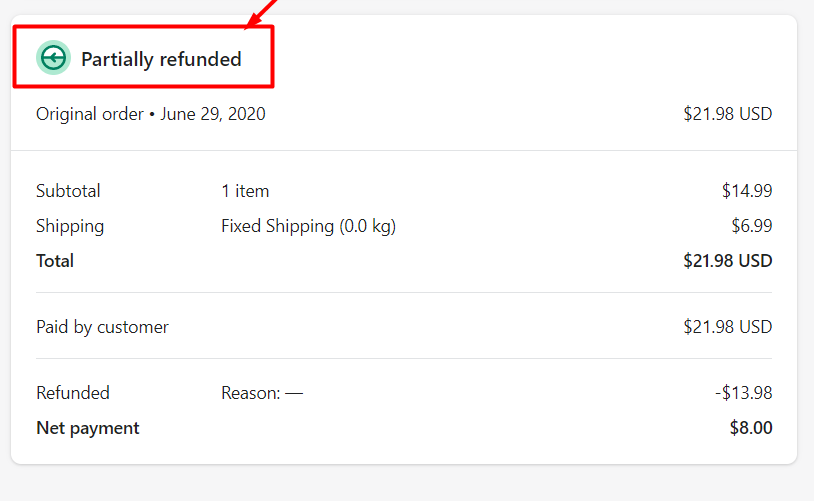Click the refund "Reason: —" text
814x501 pixels.
[262, 393]
